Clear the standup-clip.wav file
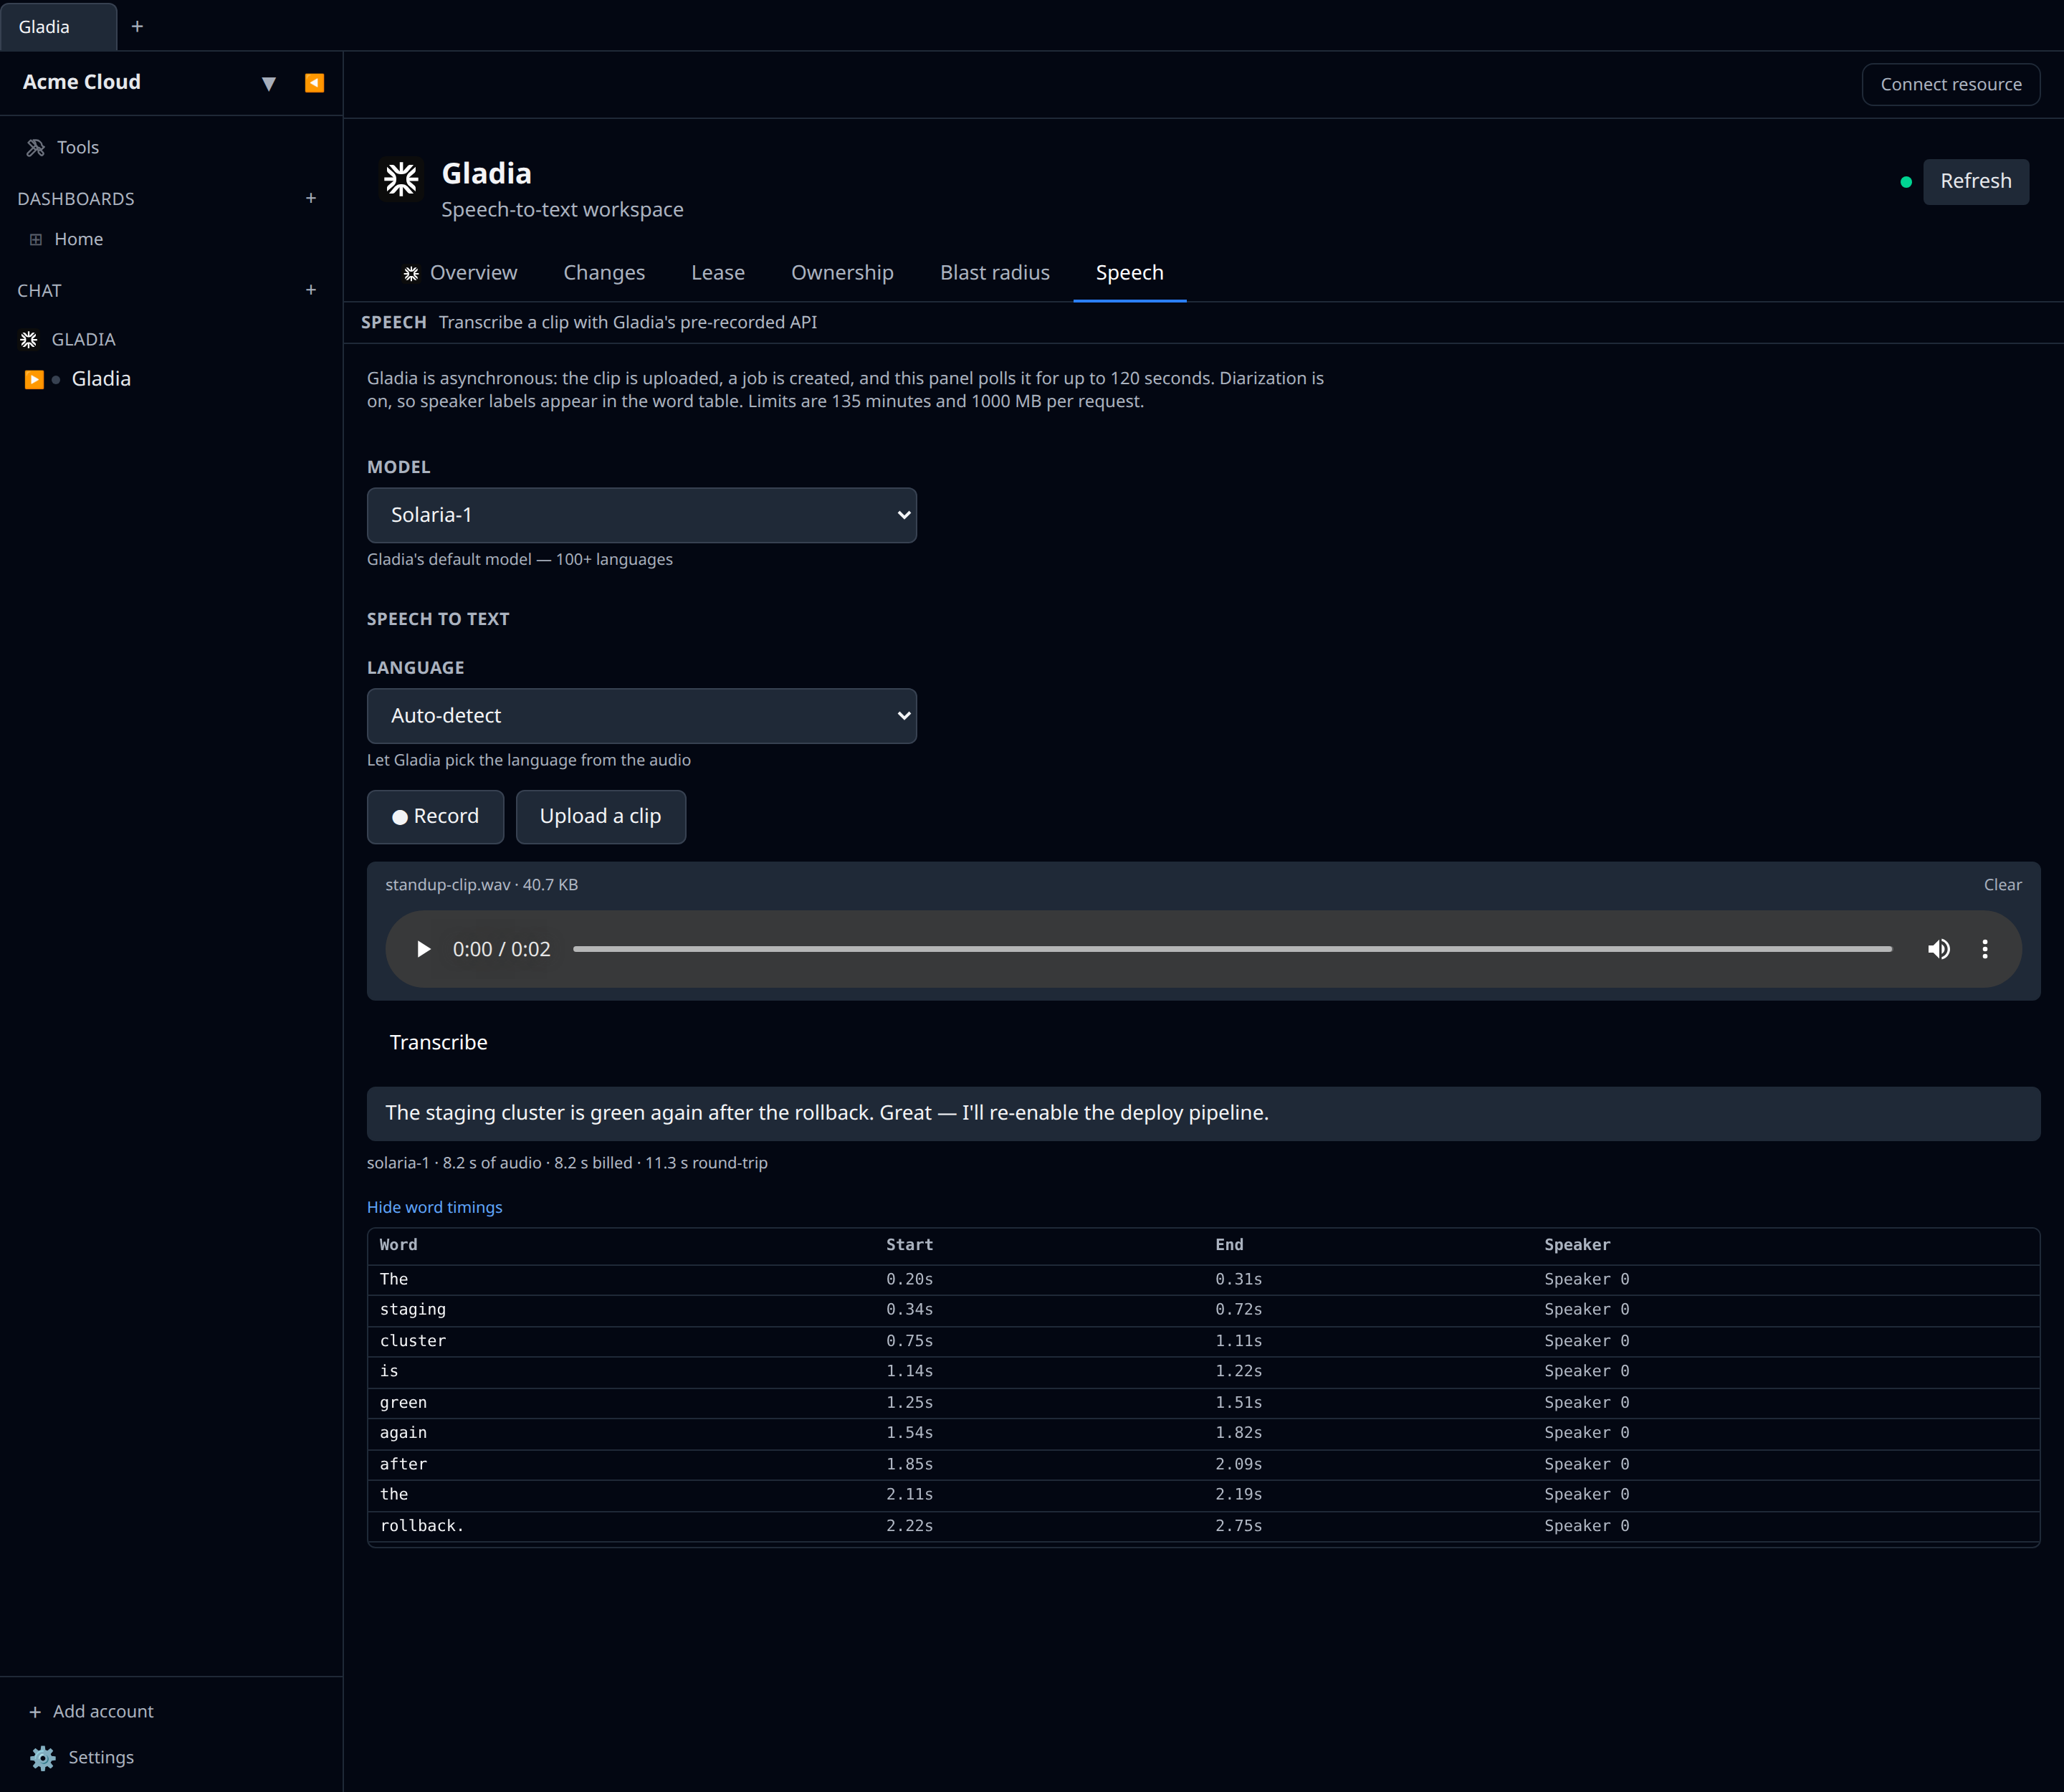 [2002, 885]
